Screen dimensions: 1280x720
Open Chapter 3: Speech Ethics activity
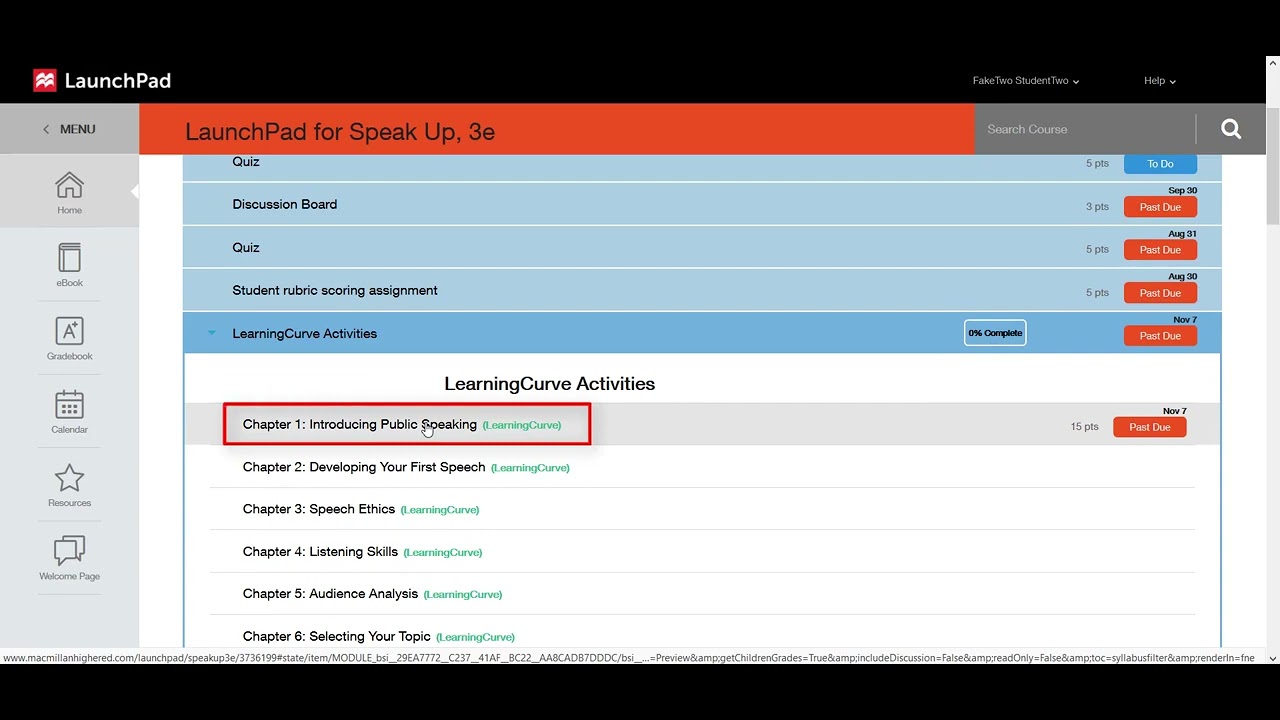(x=318, y=510)
